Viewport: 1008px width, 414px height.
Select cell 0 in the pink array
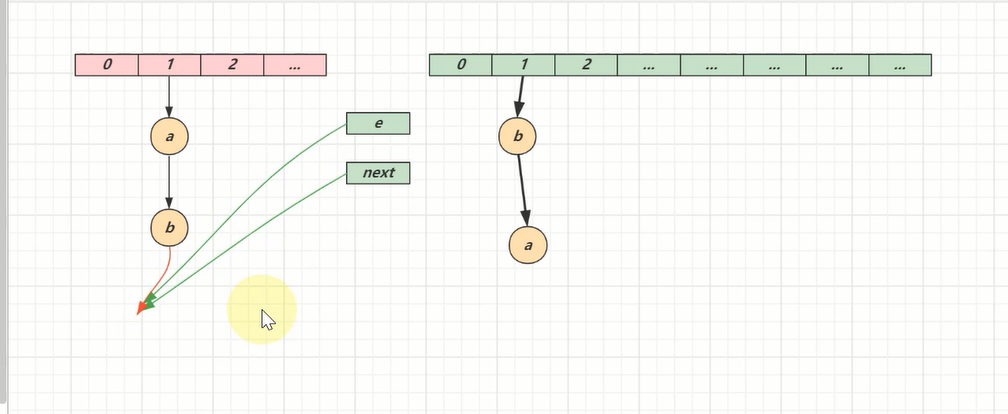click(107, 65)
